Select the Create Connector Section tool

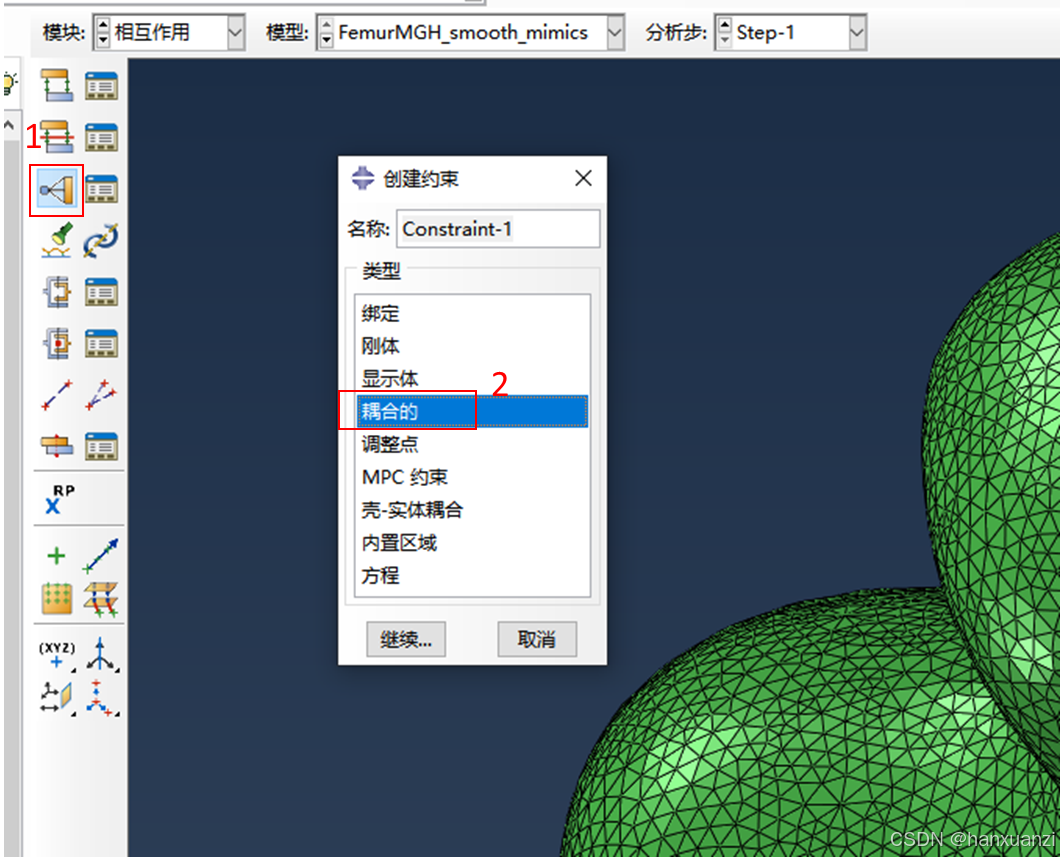coord(57,292)
